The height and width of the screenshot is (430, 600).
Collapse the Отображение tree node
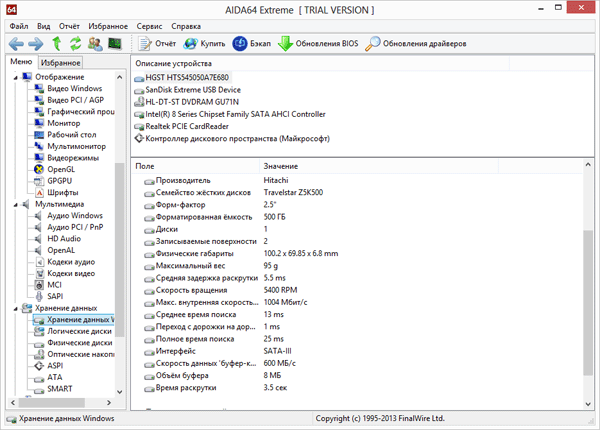(16, 78)
